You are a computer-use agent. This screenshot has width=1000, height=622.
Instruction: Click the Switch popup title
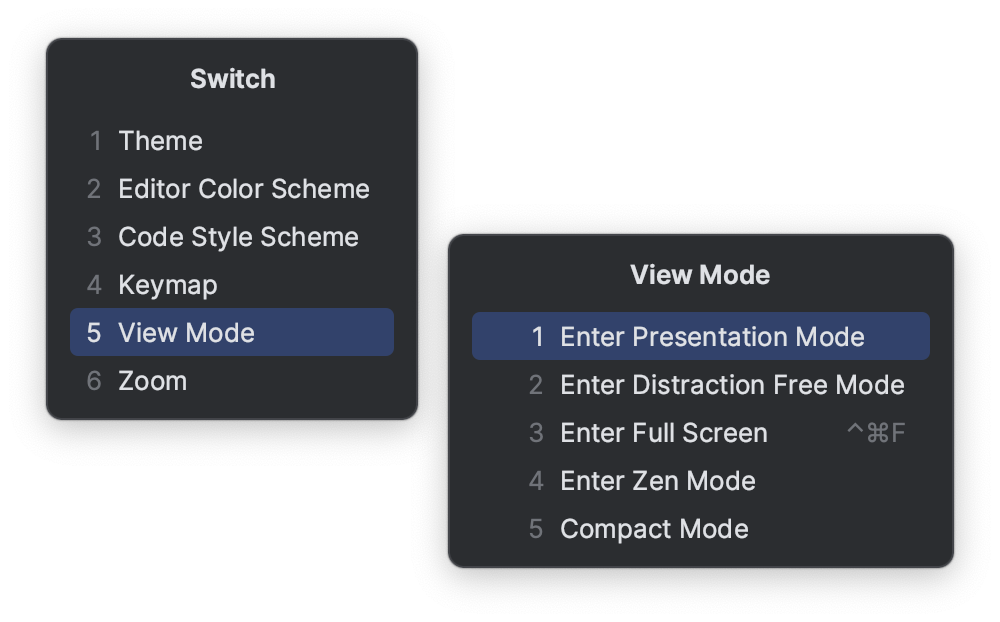click(231, 78)
